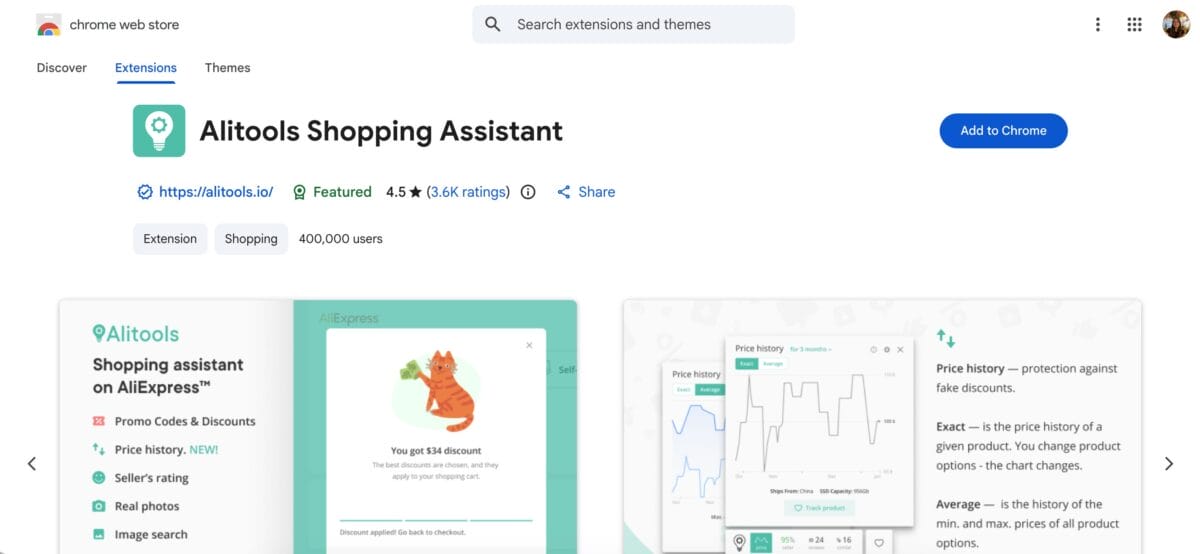Click the 4.5 star rating text
This screenshot has height=554, width=1200.
click(x=404, y=192)
